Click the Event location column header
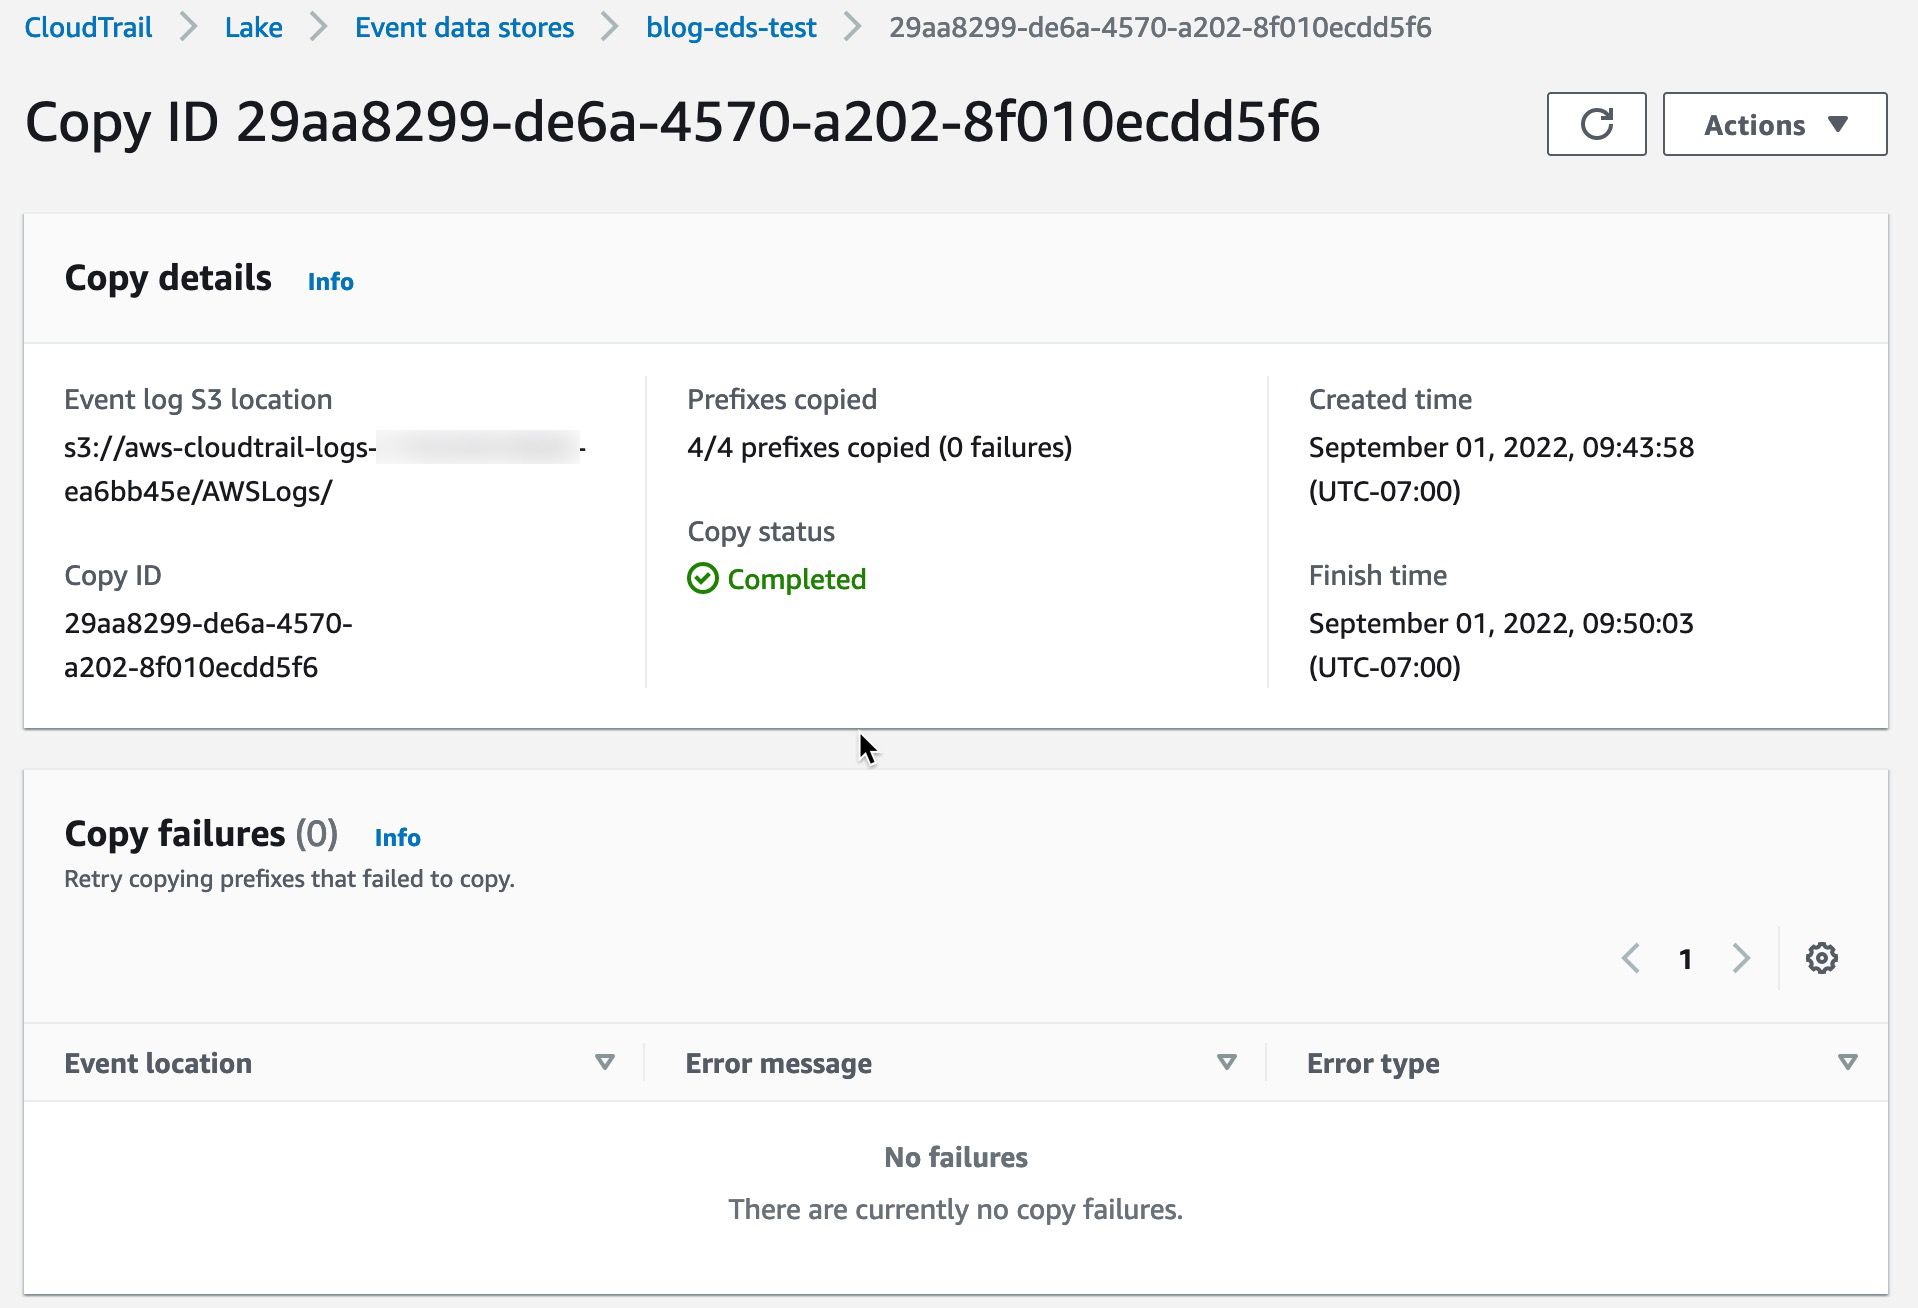 158,1063
